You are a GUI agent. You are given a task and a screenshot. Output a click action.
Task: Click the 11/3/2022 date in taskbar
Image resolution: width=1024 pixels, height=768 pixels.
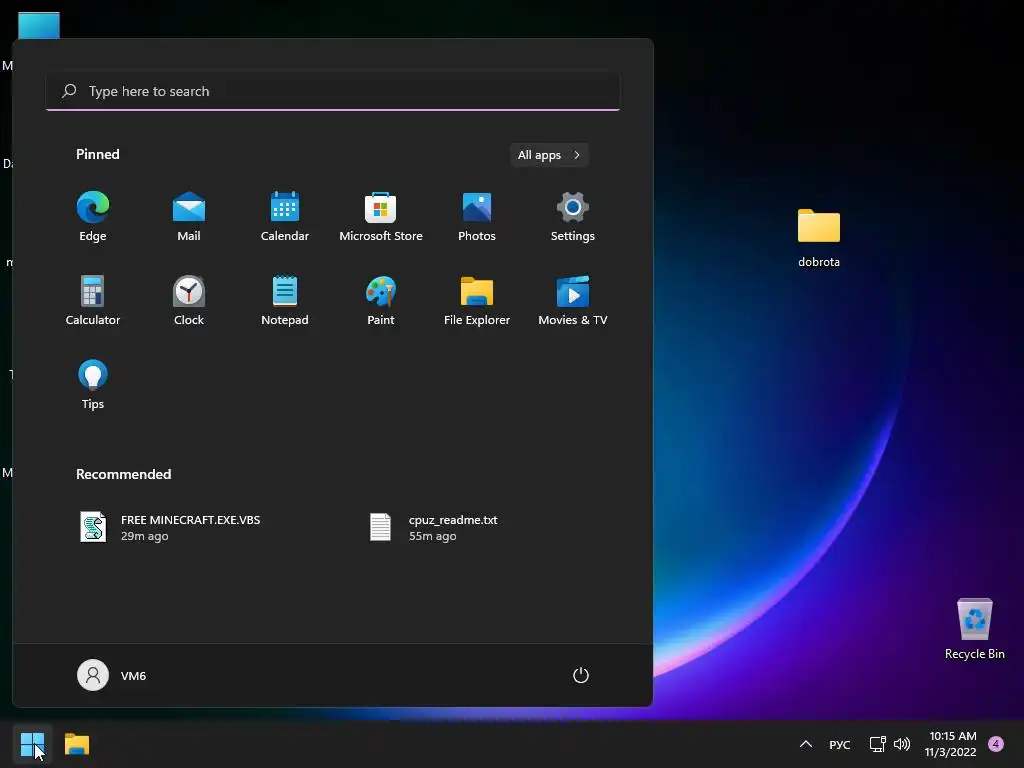click(x=950, y=752)
